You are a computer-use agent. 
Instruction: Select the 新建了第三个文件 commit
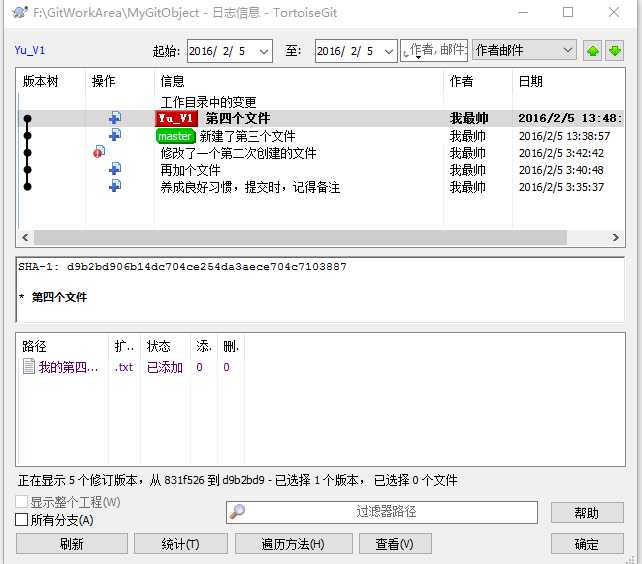321,136
